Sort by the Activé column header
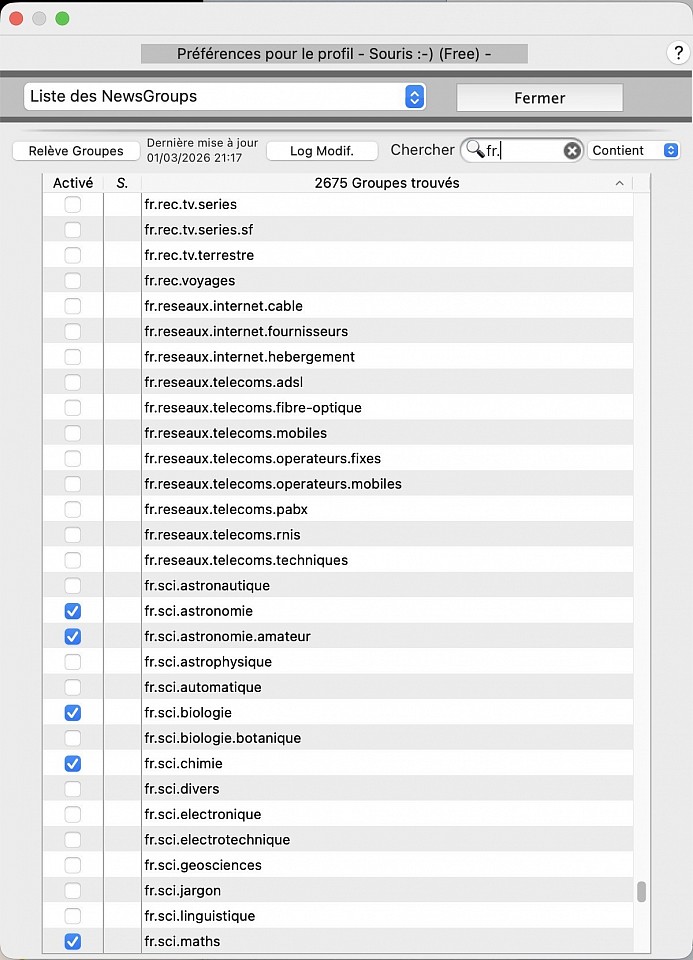Image resolution: width=693 pixels, height=960 pixels. pyautogui.click(x=72, y=183)
